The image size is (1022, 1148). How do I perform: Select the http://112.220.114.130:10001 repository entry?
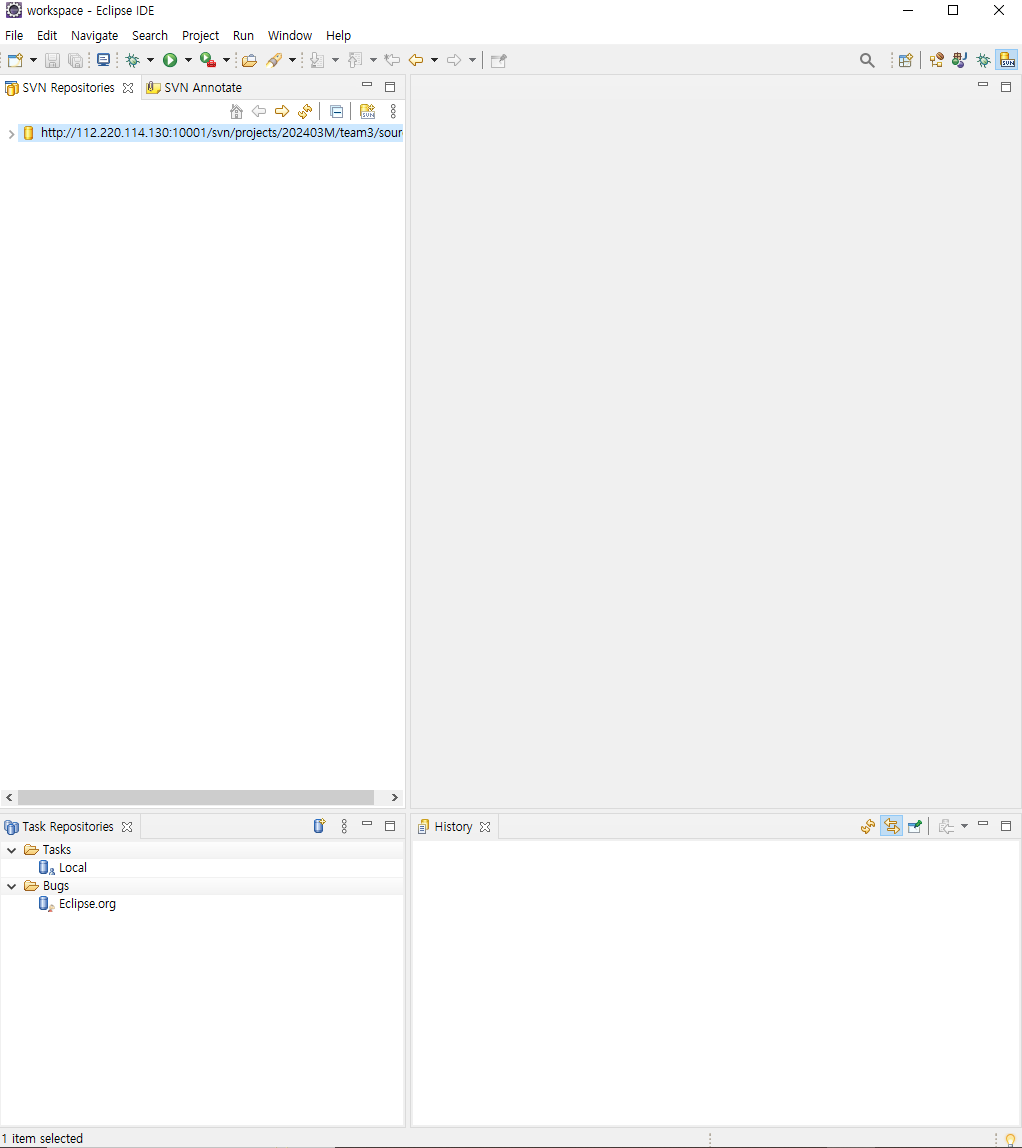211,133
